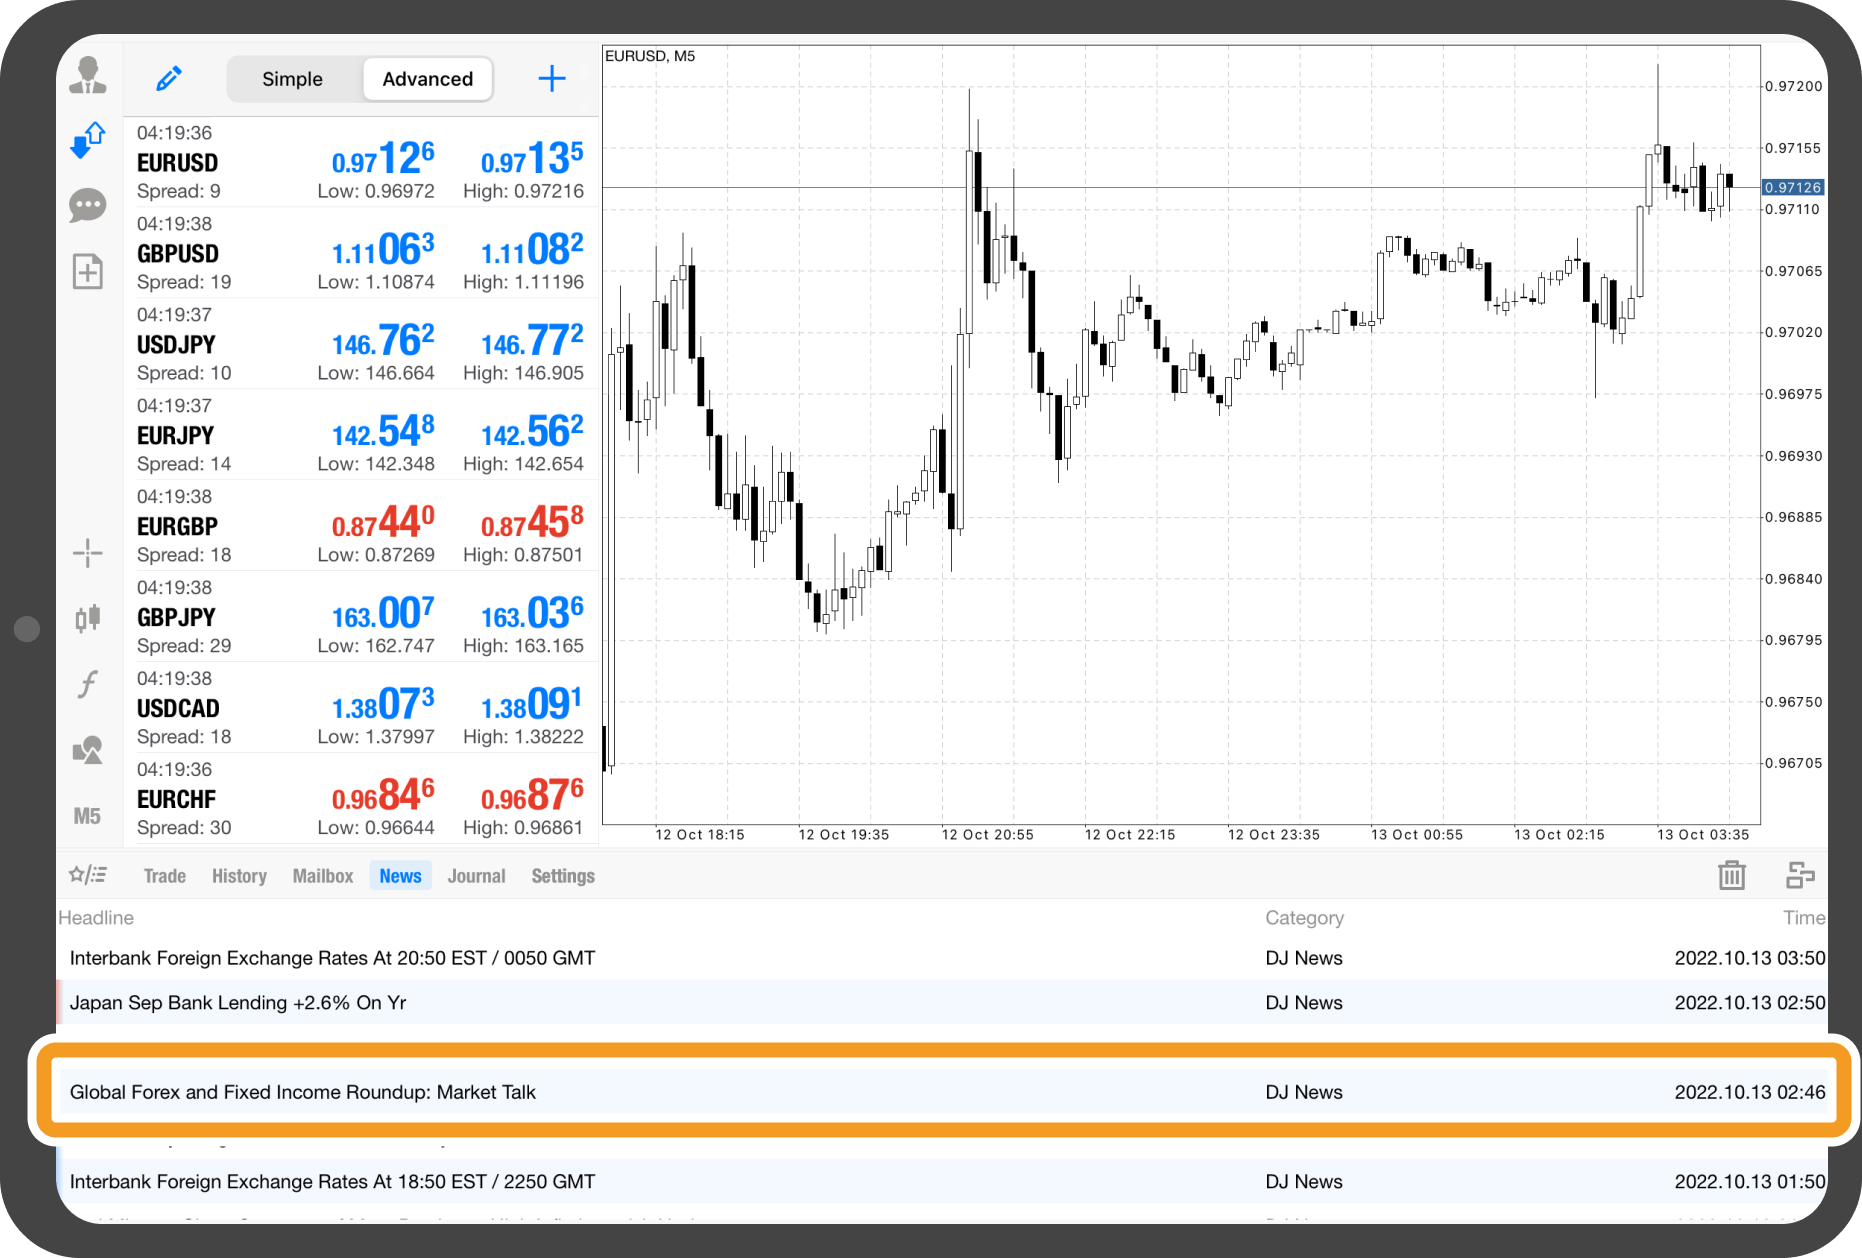The height and width of the screenshot is (1258, 1862).
Task: Click the new order document icon
Action: [88, 271]
